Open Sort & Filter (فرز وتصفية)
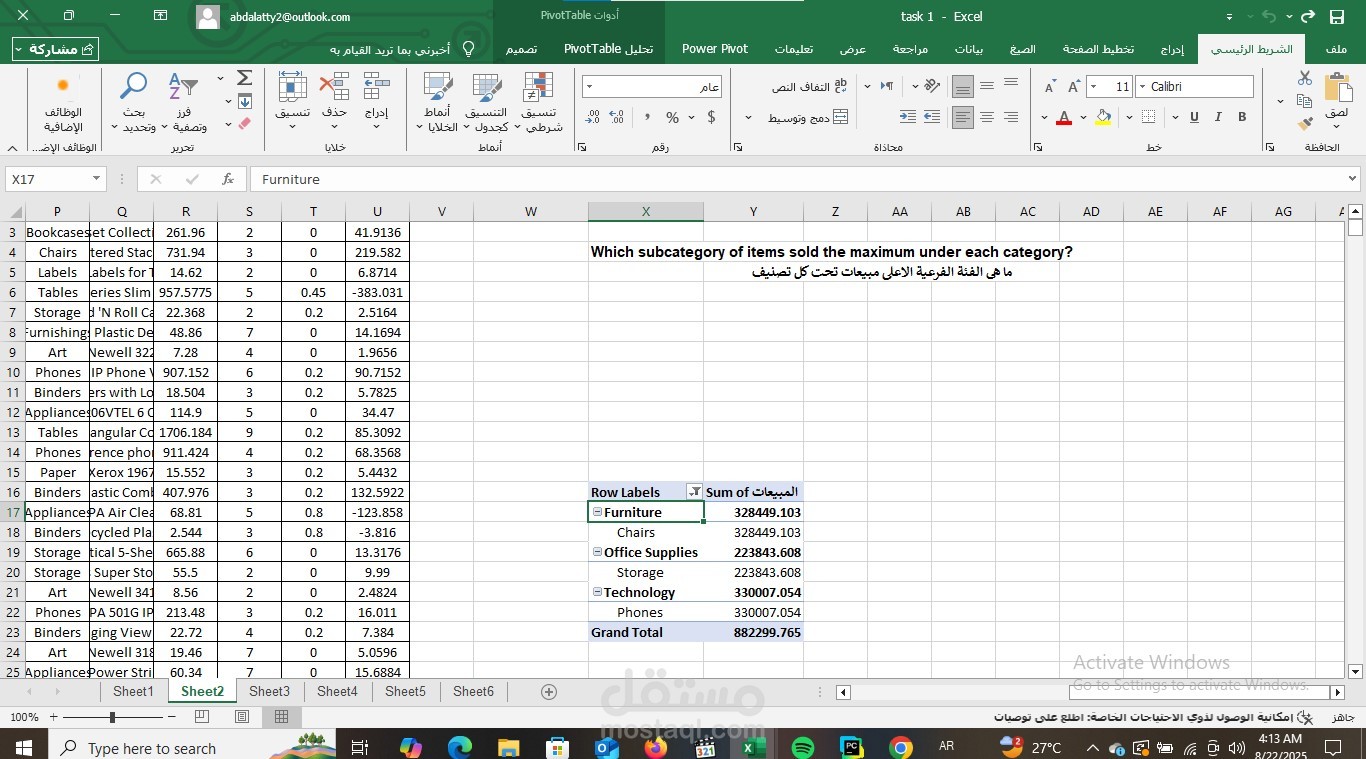The width and height of the screenshot is (1366, 759). (184, 103)
